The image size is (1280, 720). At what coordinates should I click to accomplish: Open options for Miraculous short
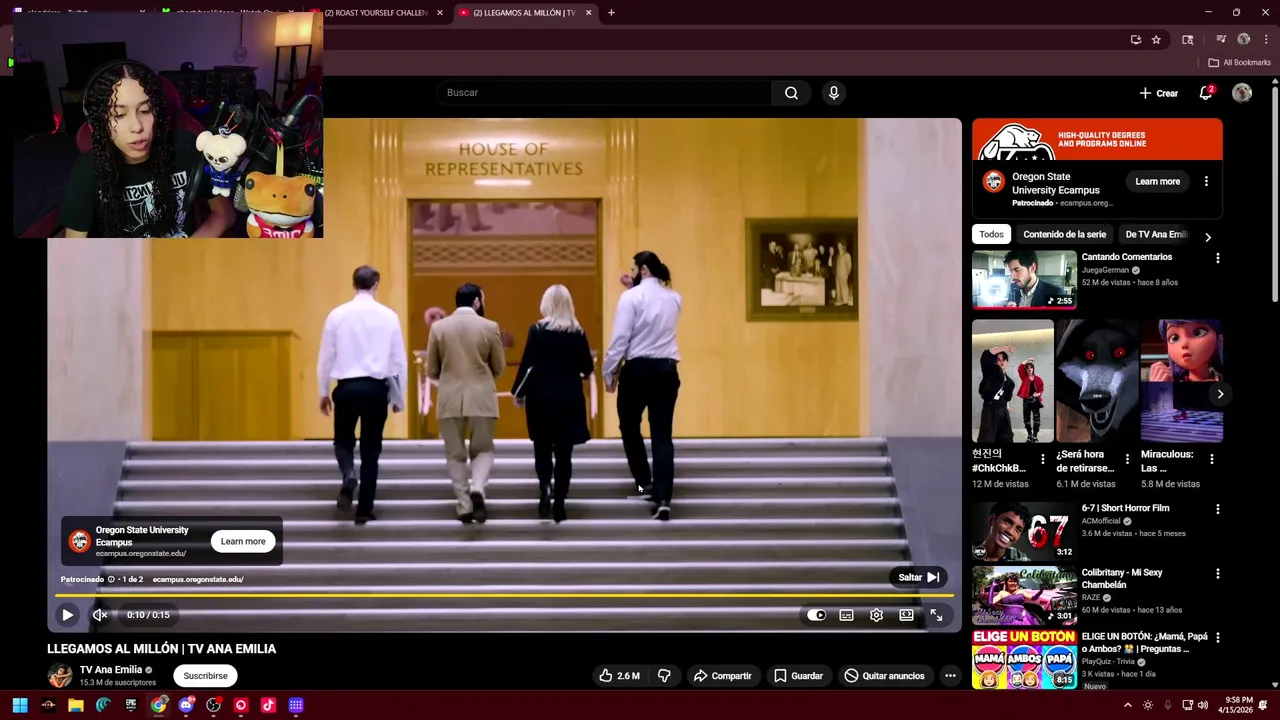1211,459
